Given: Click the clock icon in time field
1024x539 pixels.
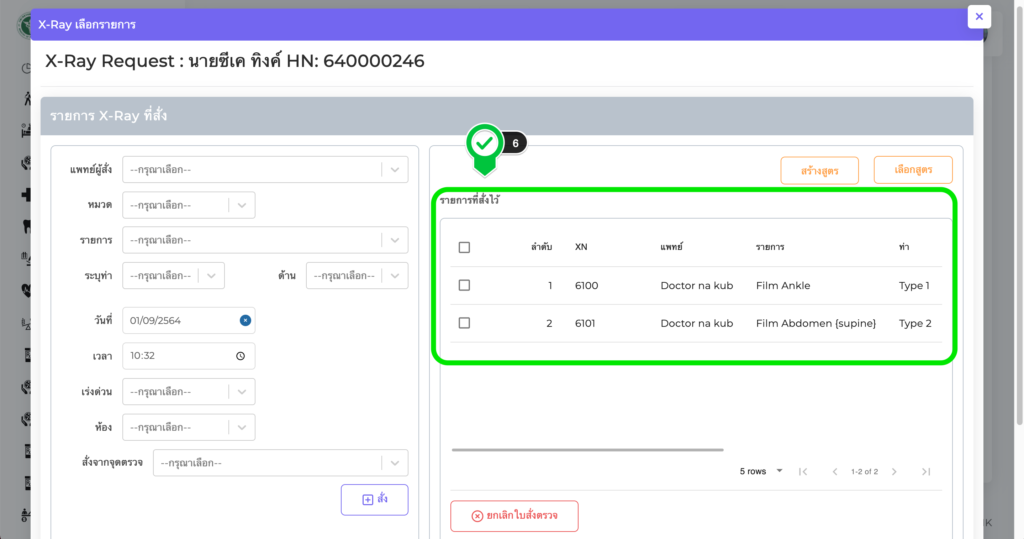Looking at the screenshot, I should 240,356.
